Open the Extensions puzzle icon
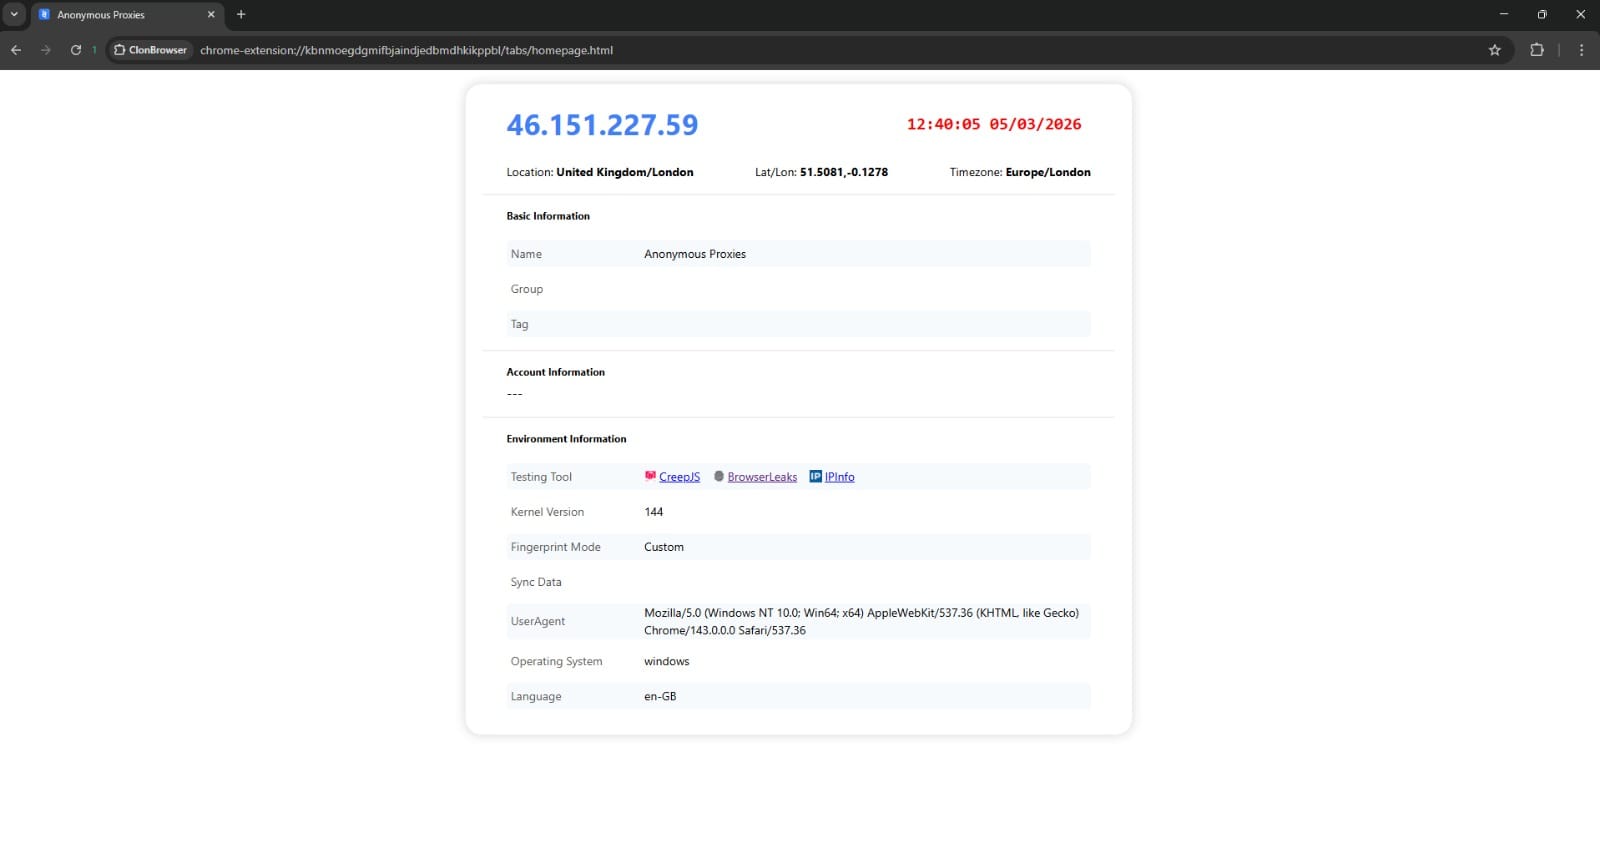 pos(1537,50)
